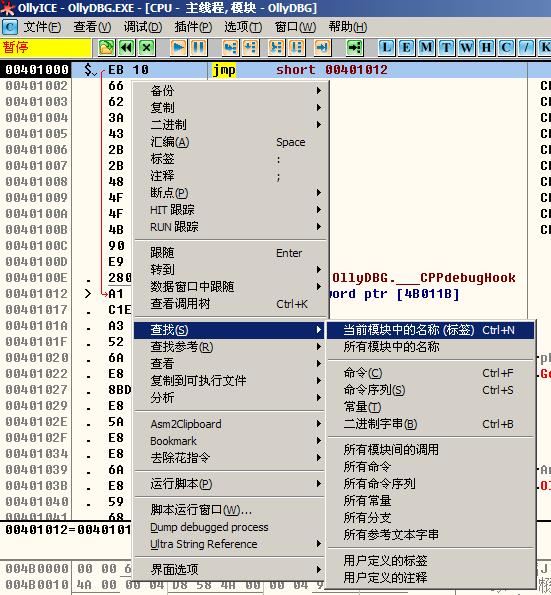Expand the 断点(P) submenu
The image size is (551, 595).
coord(231,193)
